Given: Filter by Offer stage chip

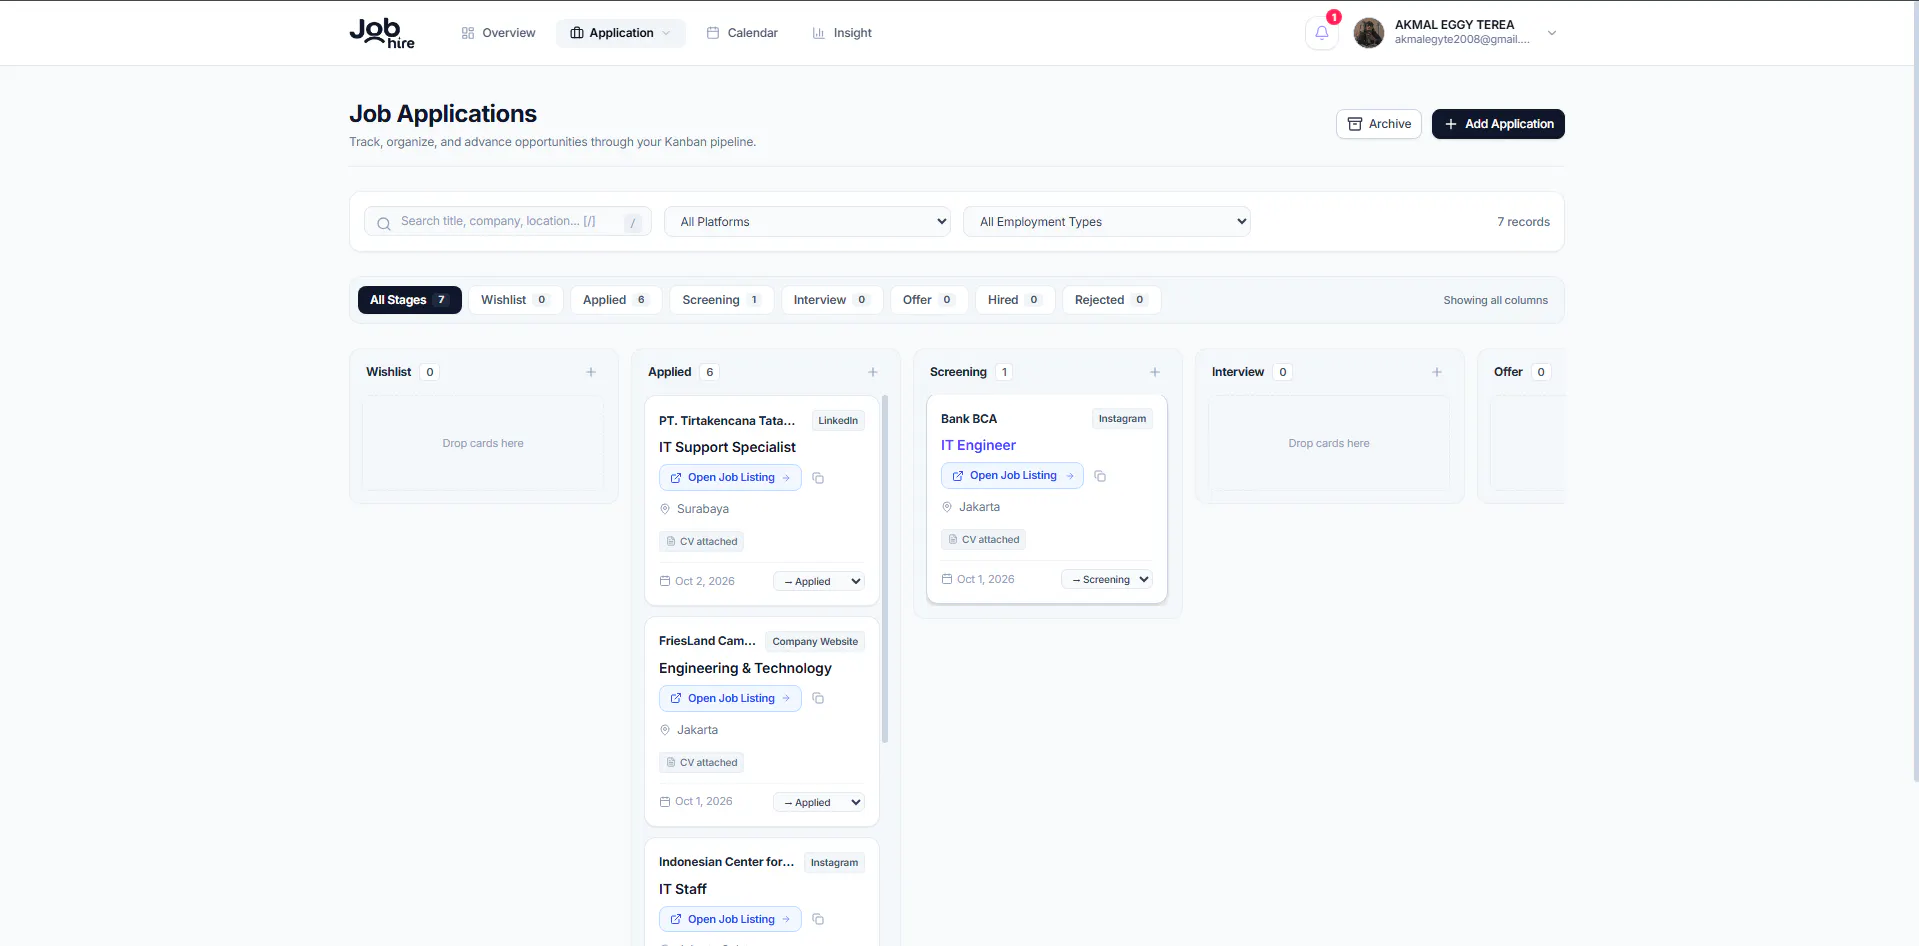Looking at the screenshot, I should click(x=929, y=300).
